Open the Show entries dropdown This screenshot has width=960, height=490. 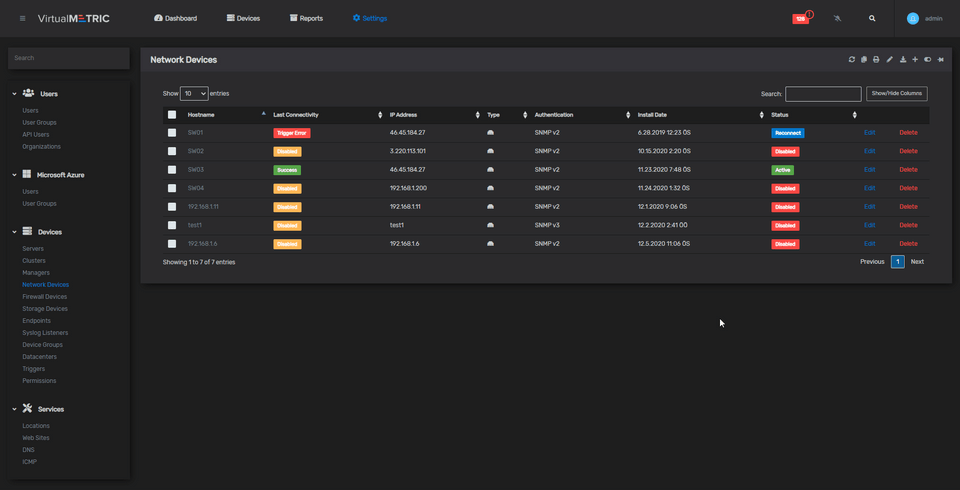(x=194, y=94)
